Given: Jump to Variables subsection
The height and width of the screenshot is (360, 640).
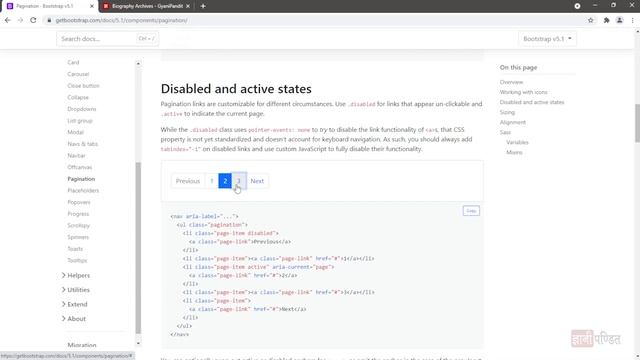Looking at the screenshot, I should click(x=517, y=142).
